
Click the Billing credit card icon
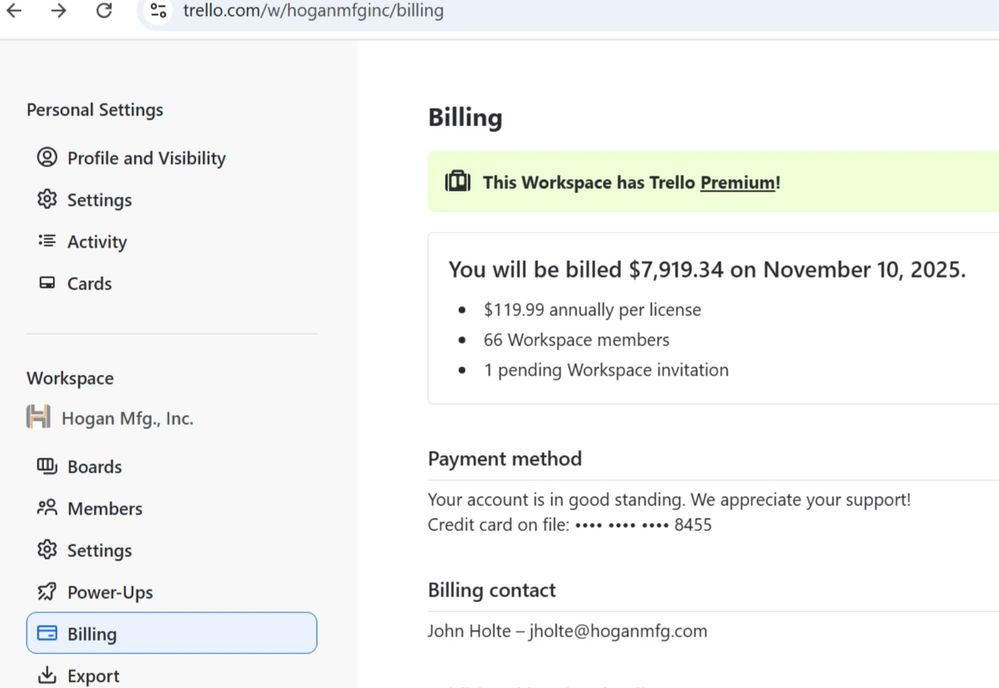pyautogui.click(x=47, y=633)
